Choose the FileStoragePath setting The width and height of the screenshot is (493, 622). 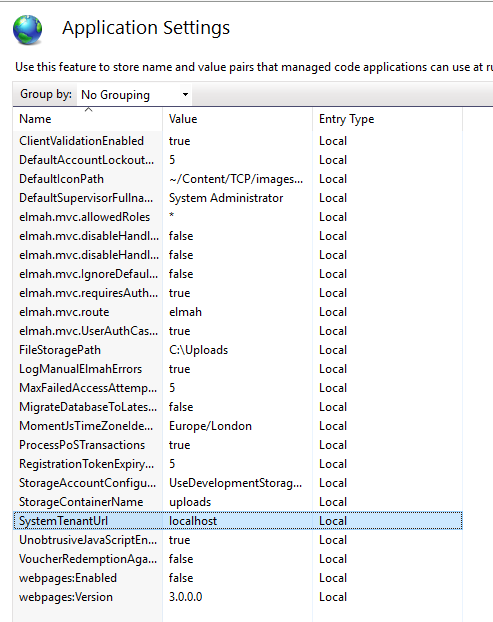[238, 350]
